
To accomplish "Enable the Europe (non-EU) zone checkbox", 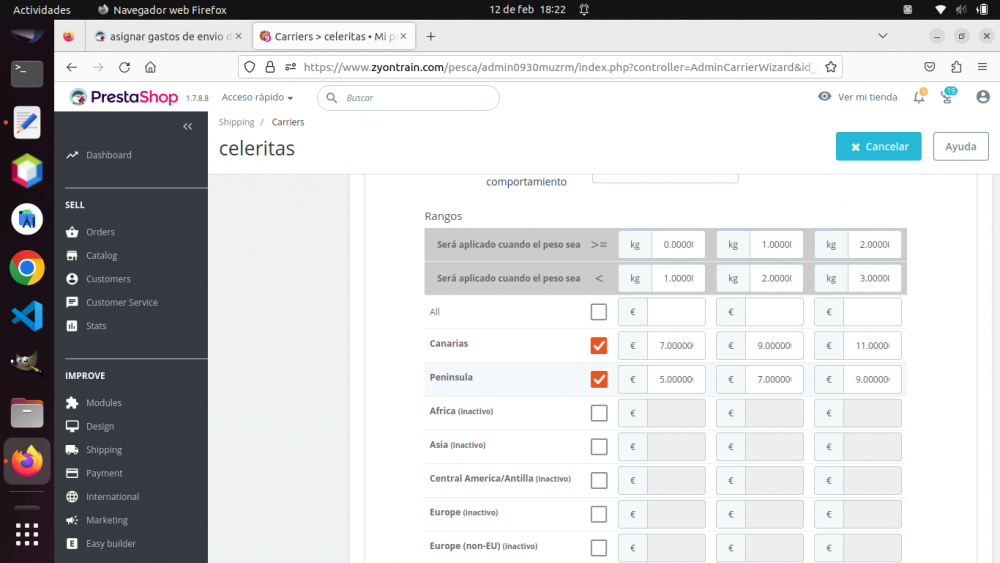I will [x=598, y=548].
